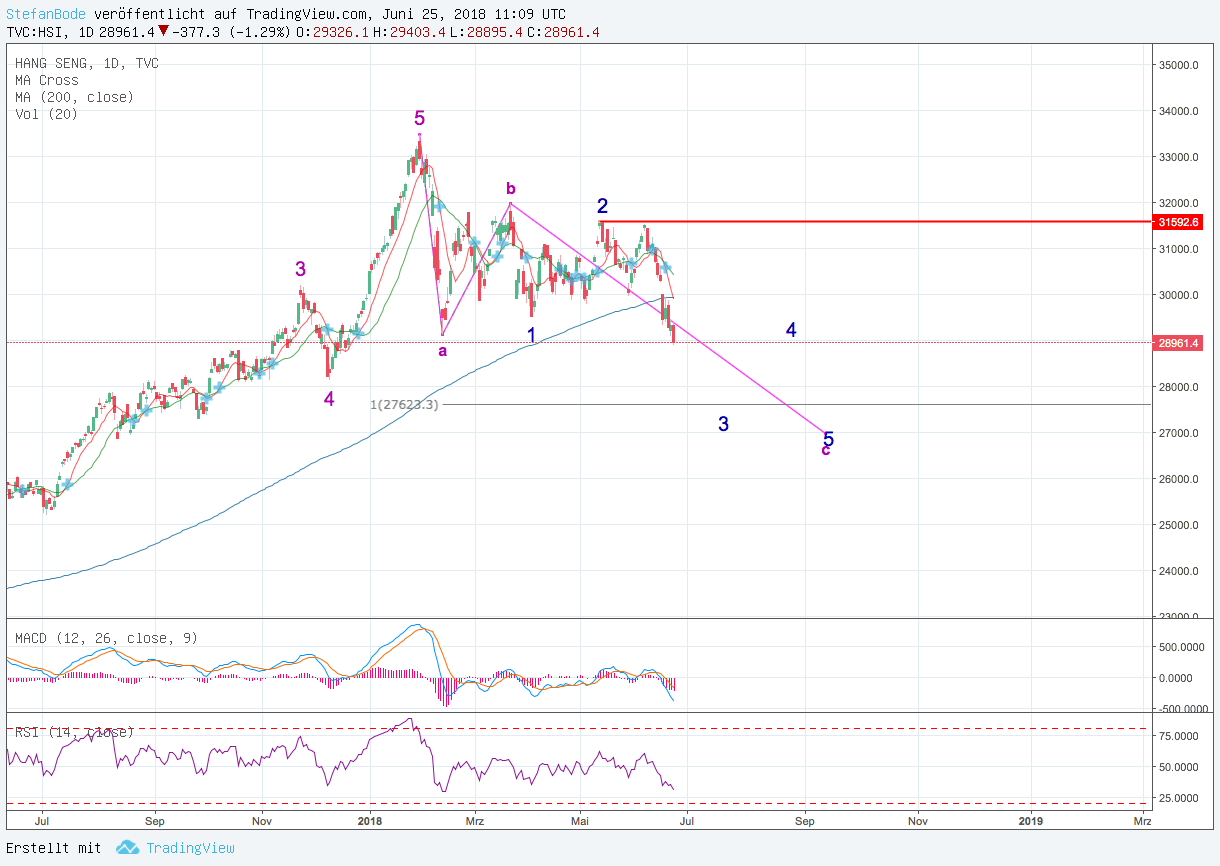
Task: Click the 2018 time axis label
Action: click(370, 821)
